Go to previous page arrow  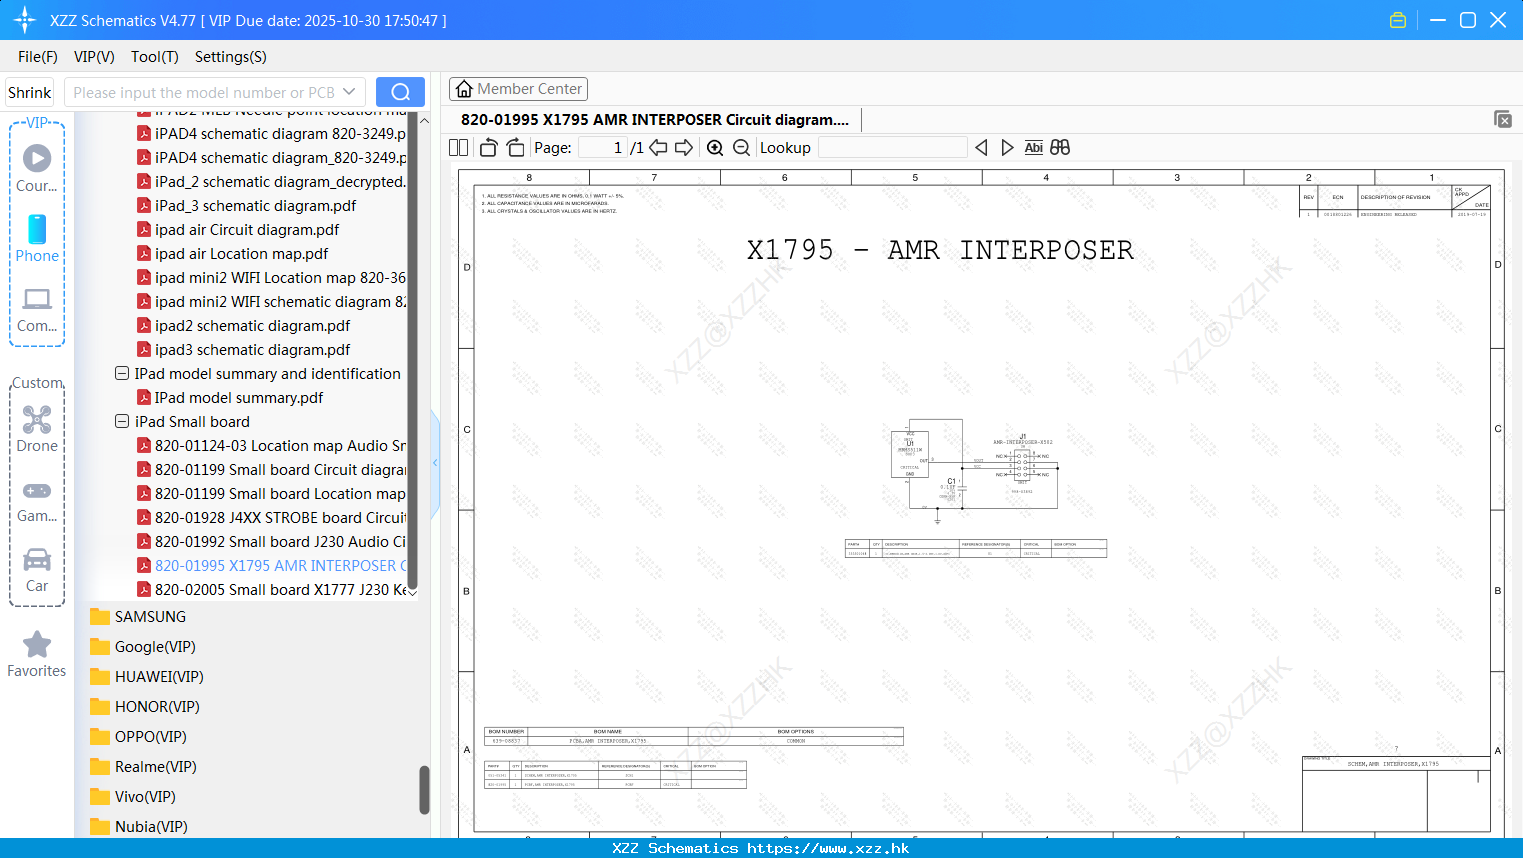(658, 147)
